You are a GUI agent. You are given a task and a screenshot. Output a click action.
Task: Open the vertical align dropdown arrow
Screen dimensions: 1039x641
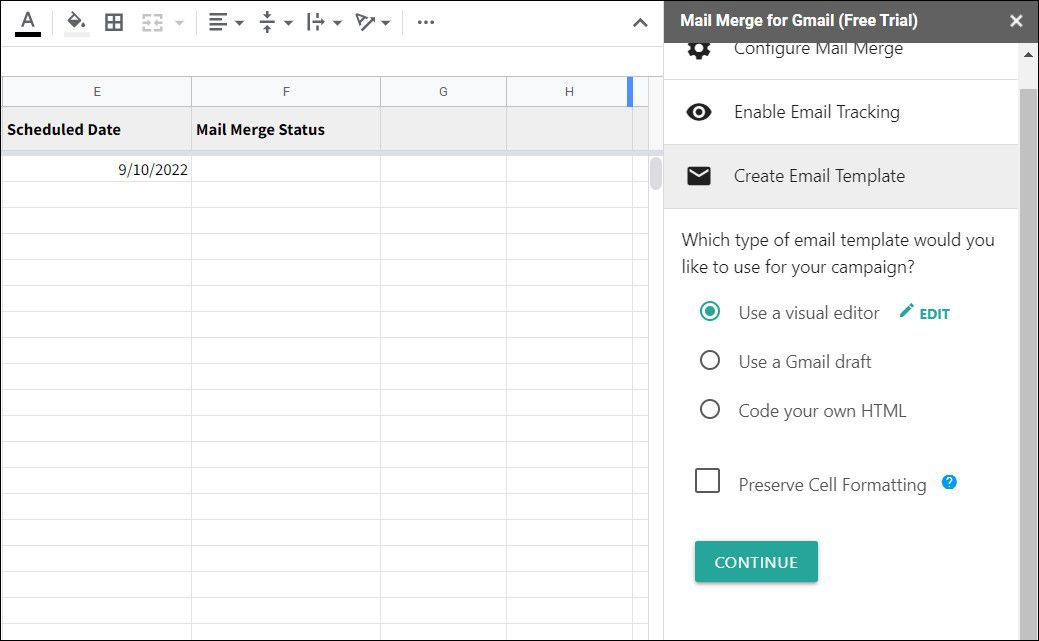288,23
